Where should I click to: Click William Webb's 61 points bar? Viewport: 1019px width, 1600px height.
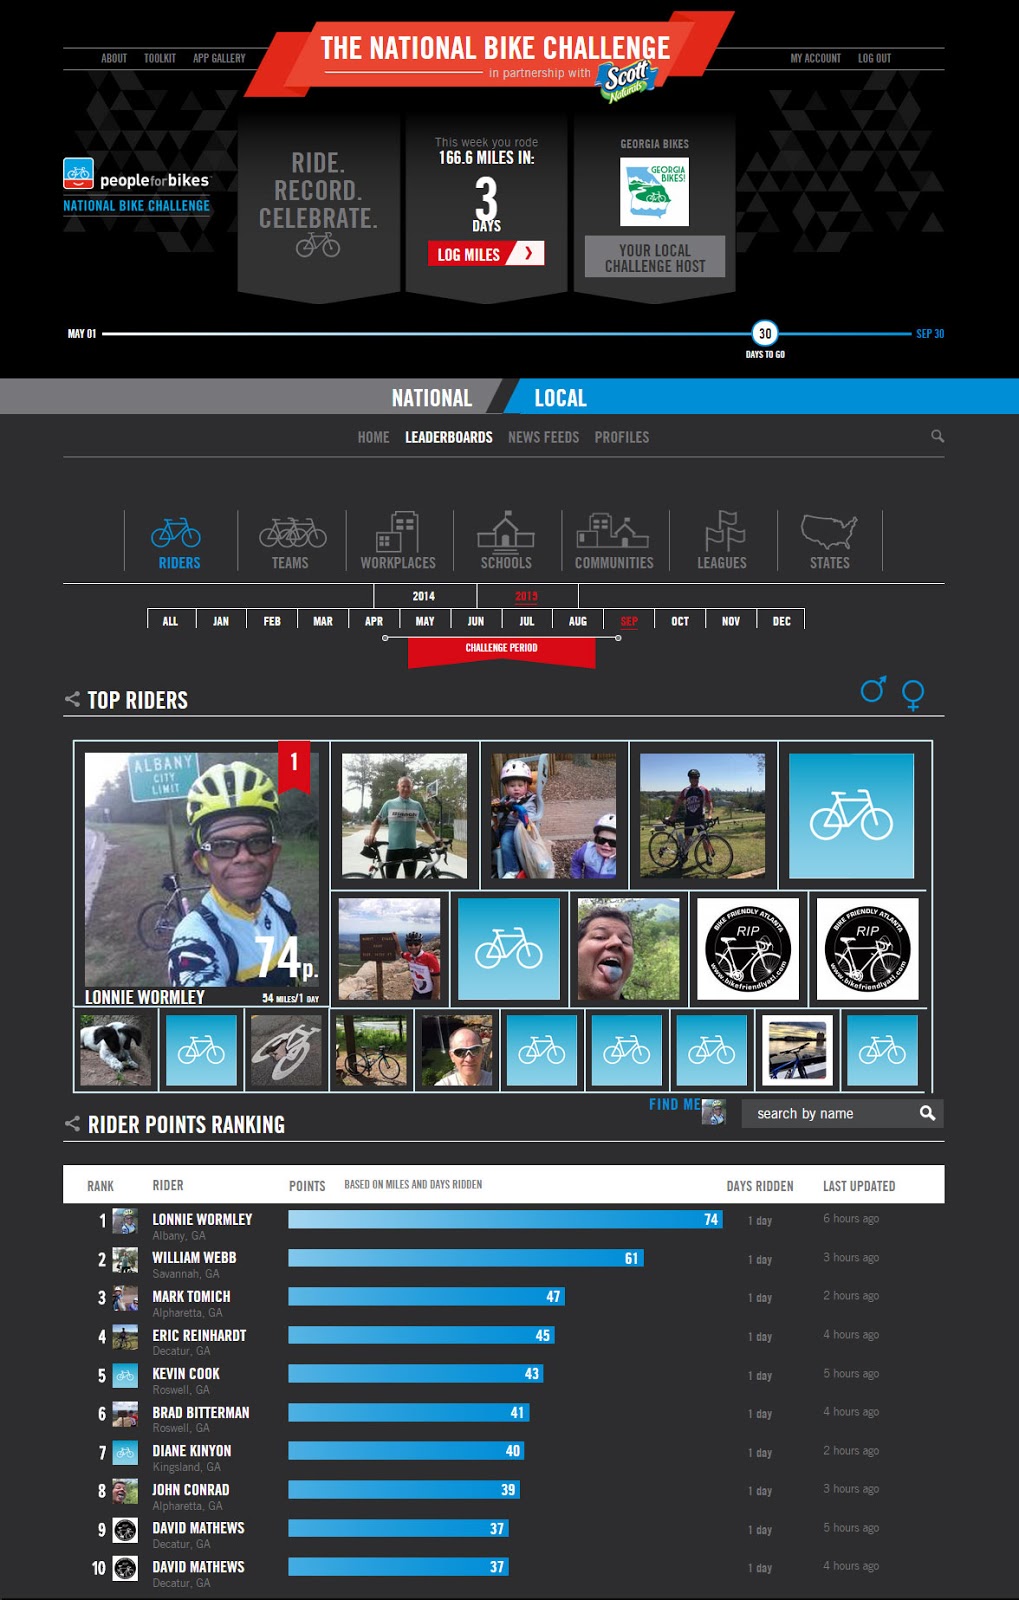pos(466,1258)
